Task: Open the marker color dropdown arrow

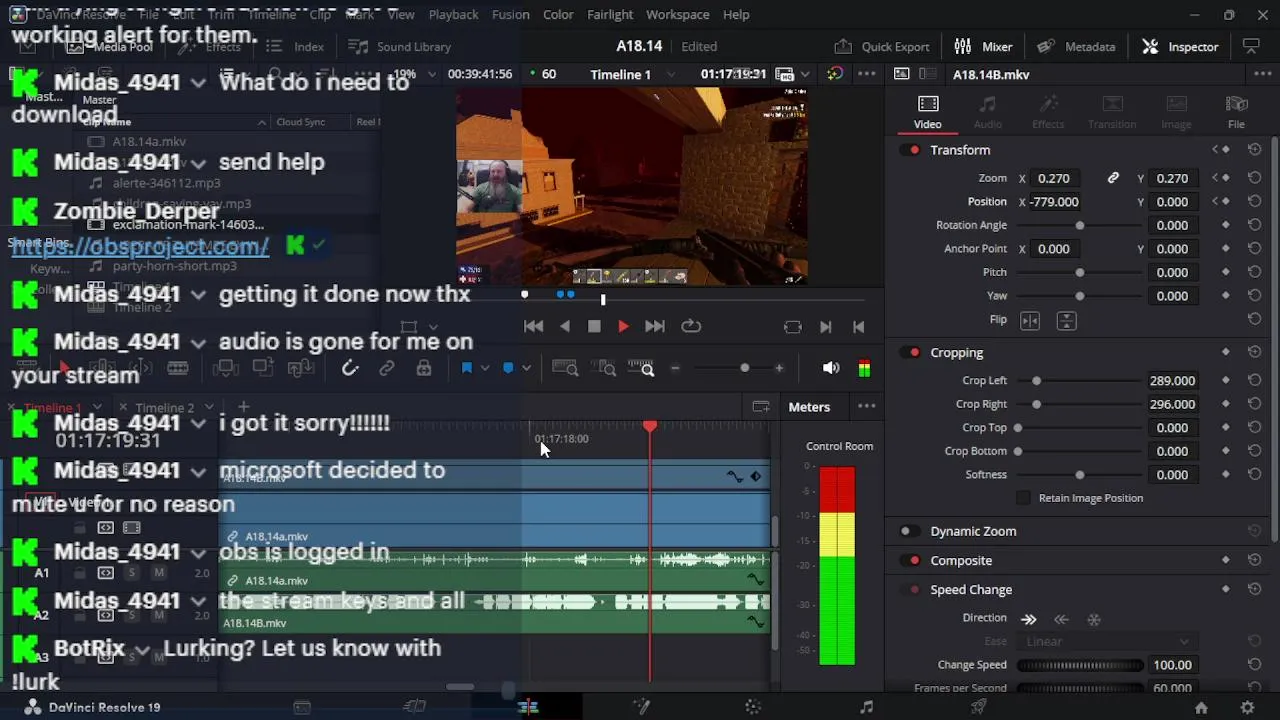Action: pyautogui.click(x=526, y=369)
